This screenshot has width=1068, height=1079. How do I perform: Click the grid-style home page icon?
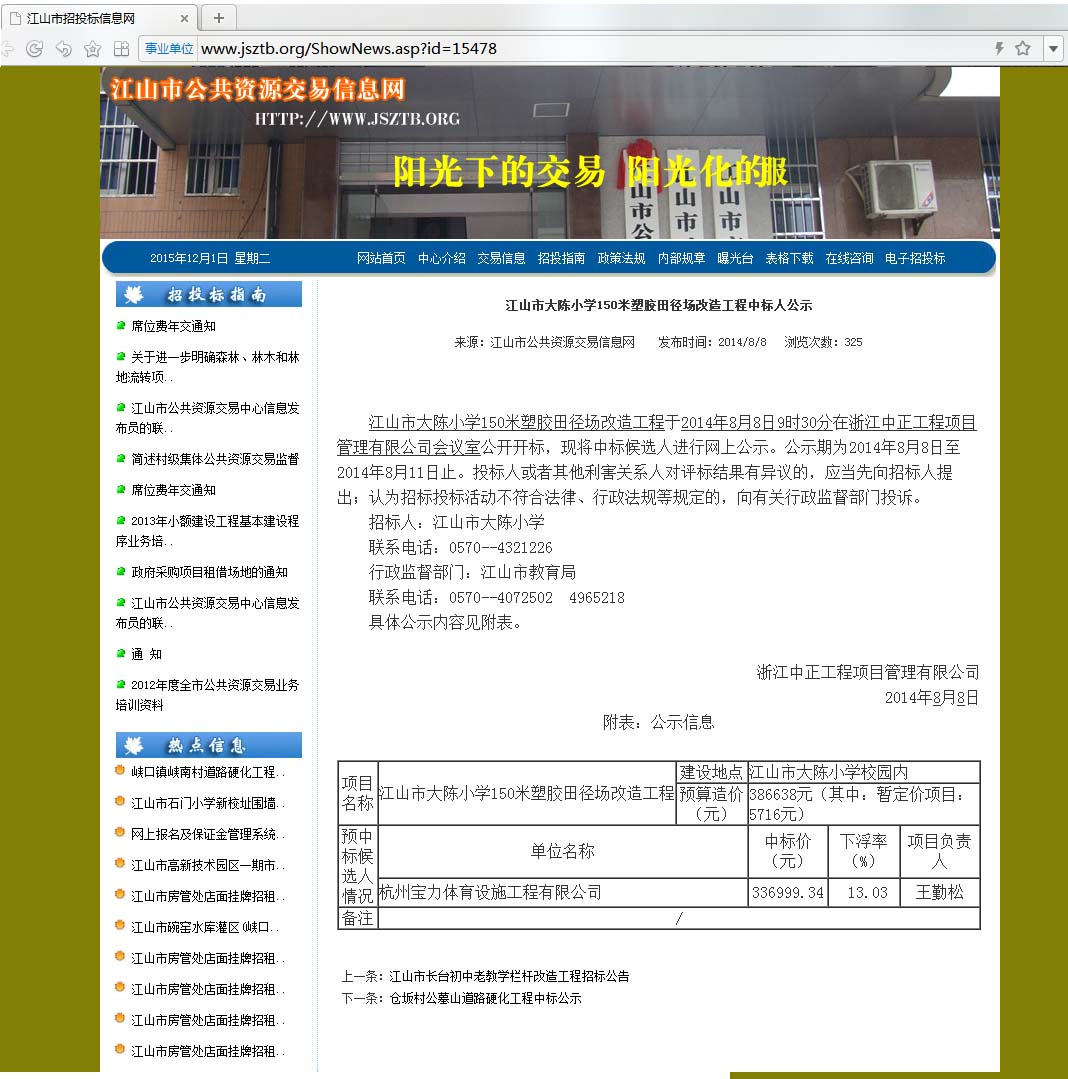tap(121, 48)
